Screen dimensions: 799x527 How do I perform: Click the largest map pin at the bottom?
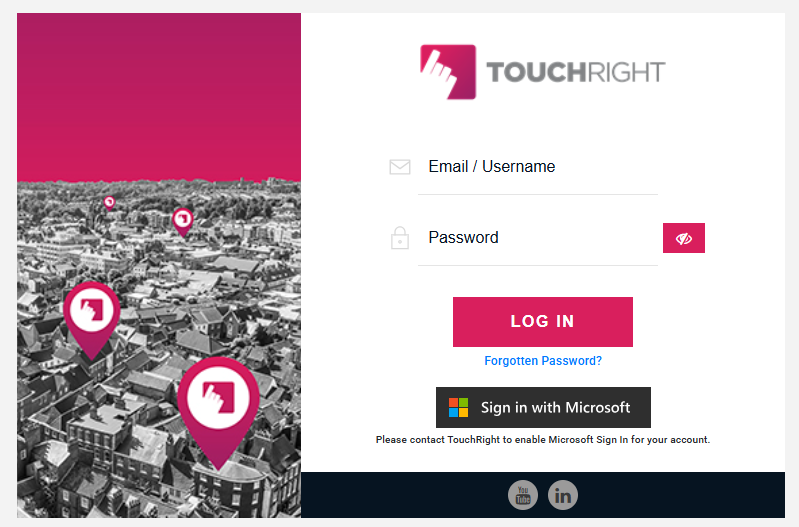click(x=218, y=400)
